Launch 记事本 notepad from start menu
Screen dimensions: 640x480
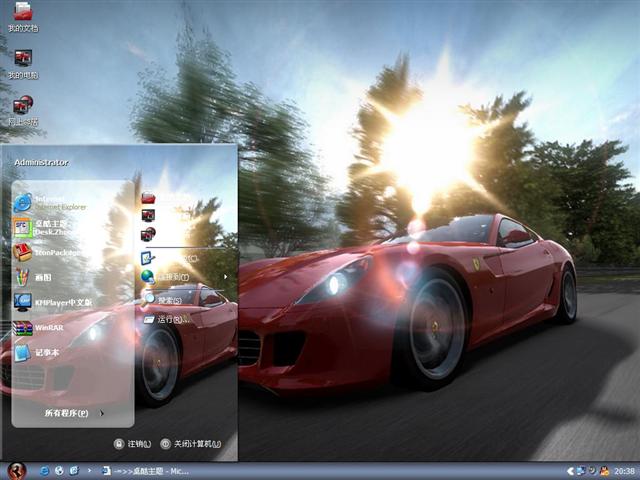click(37, 352)
